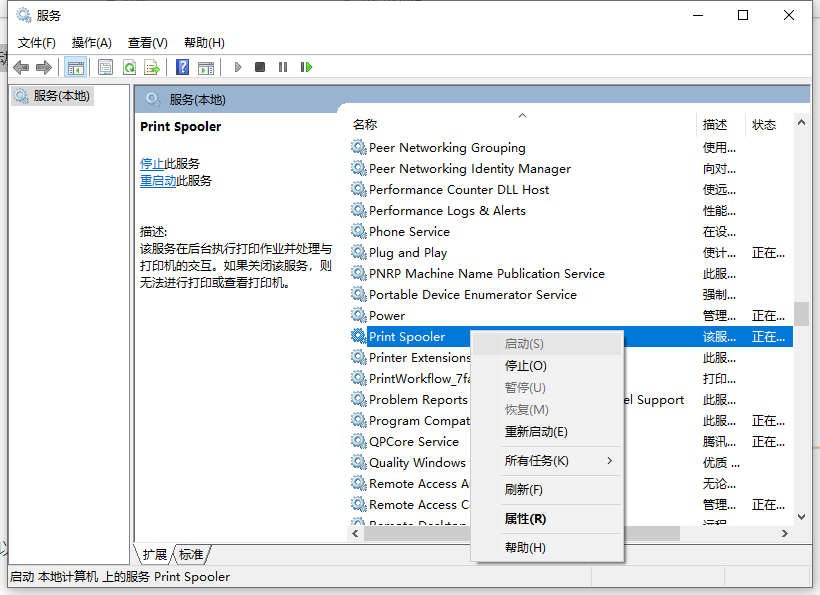Select the PrintWorkflow_7f service row
The width and height of the screenshot is (820, 595).
[x=410, y=379]
